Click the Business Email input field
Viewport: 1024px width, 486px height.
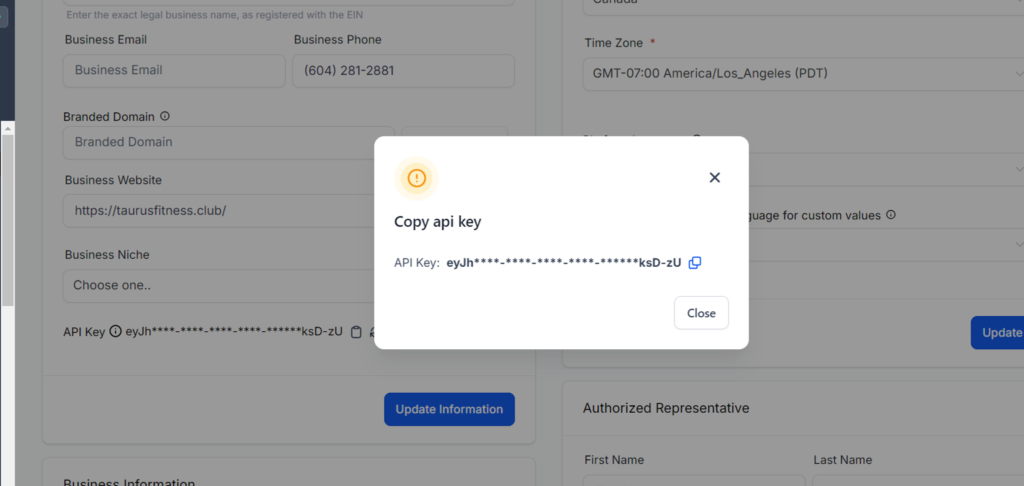(x=174, y=70)
